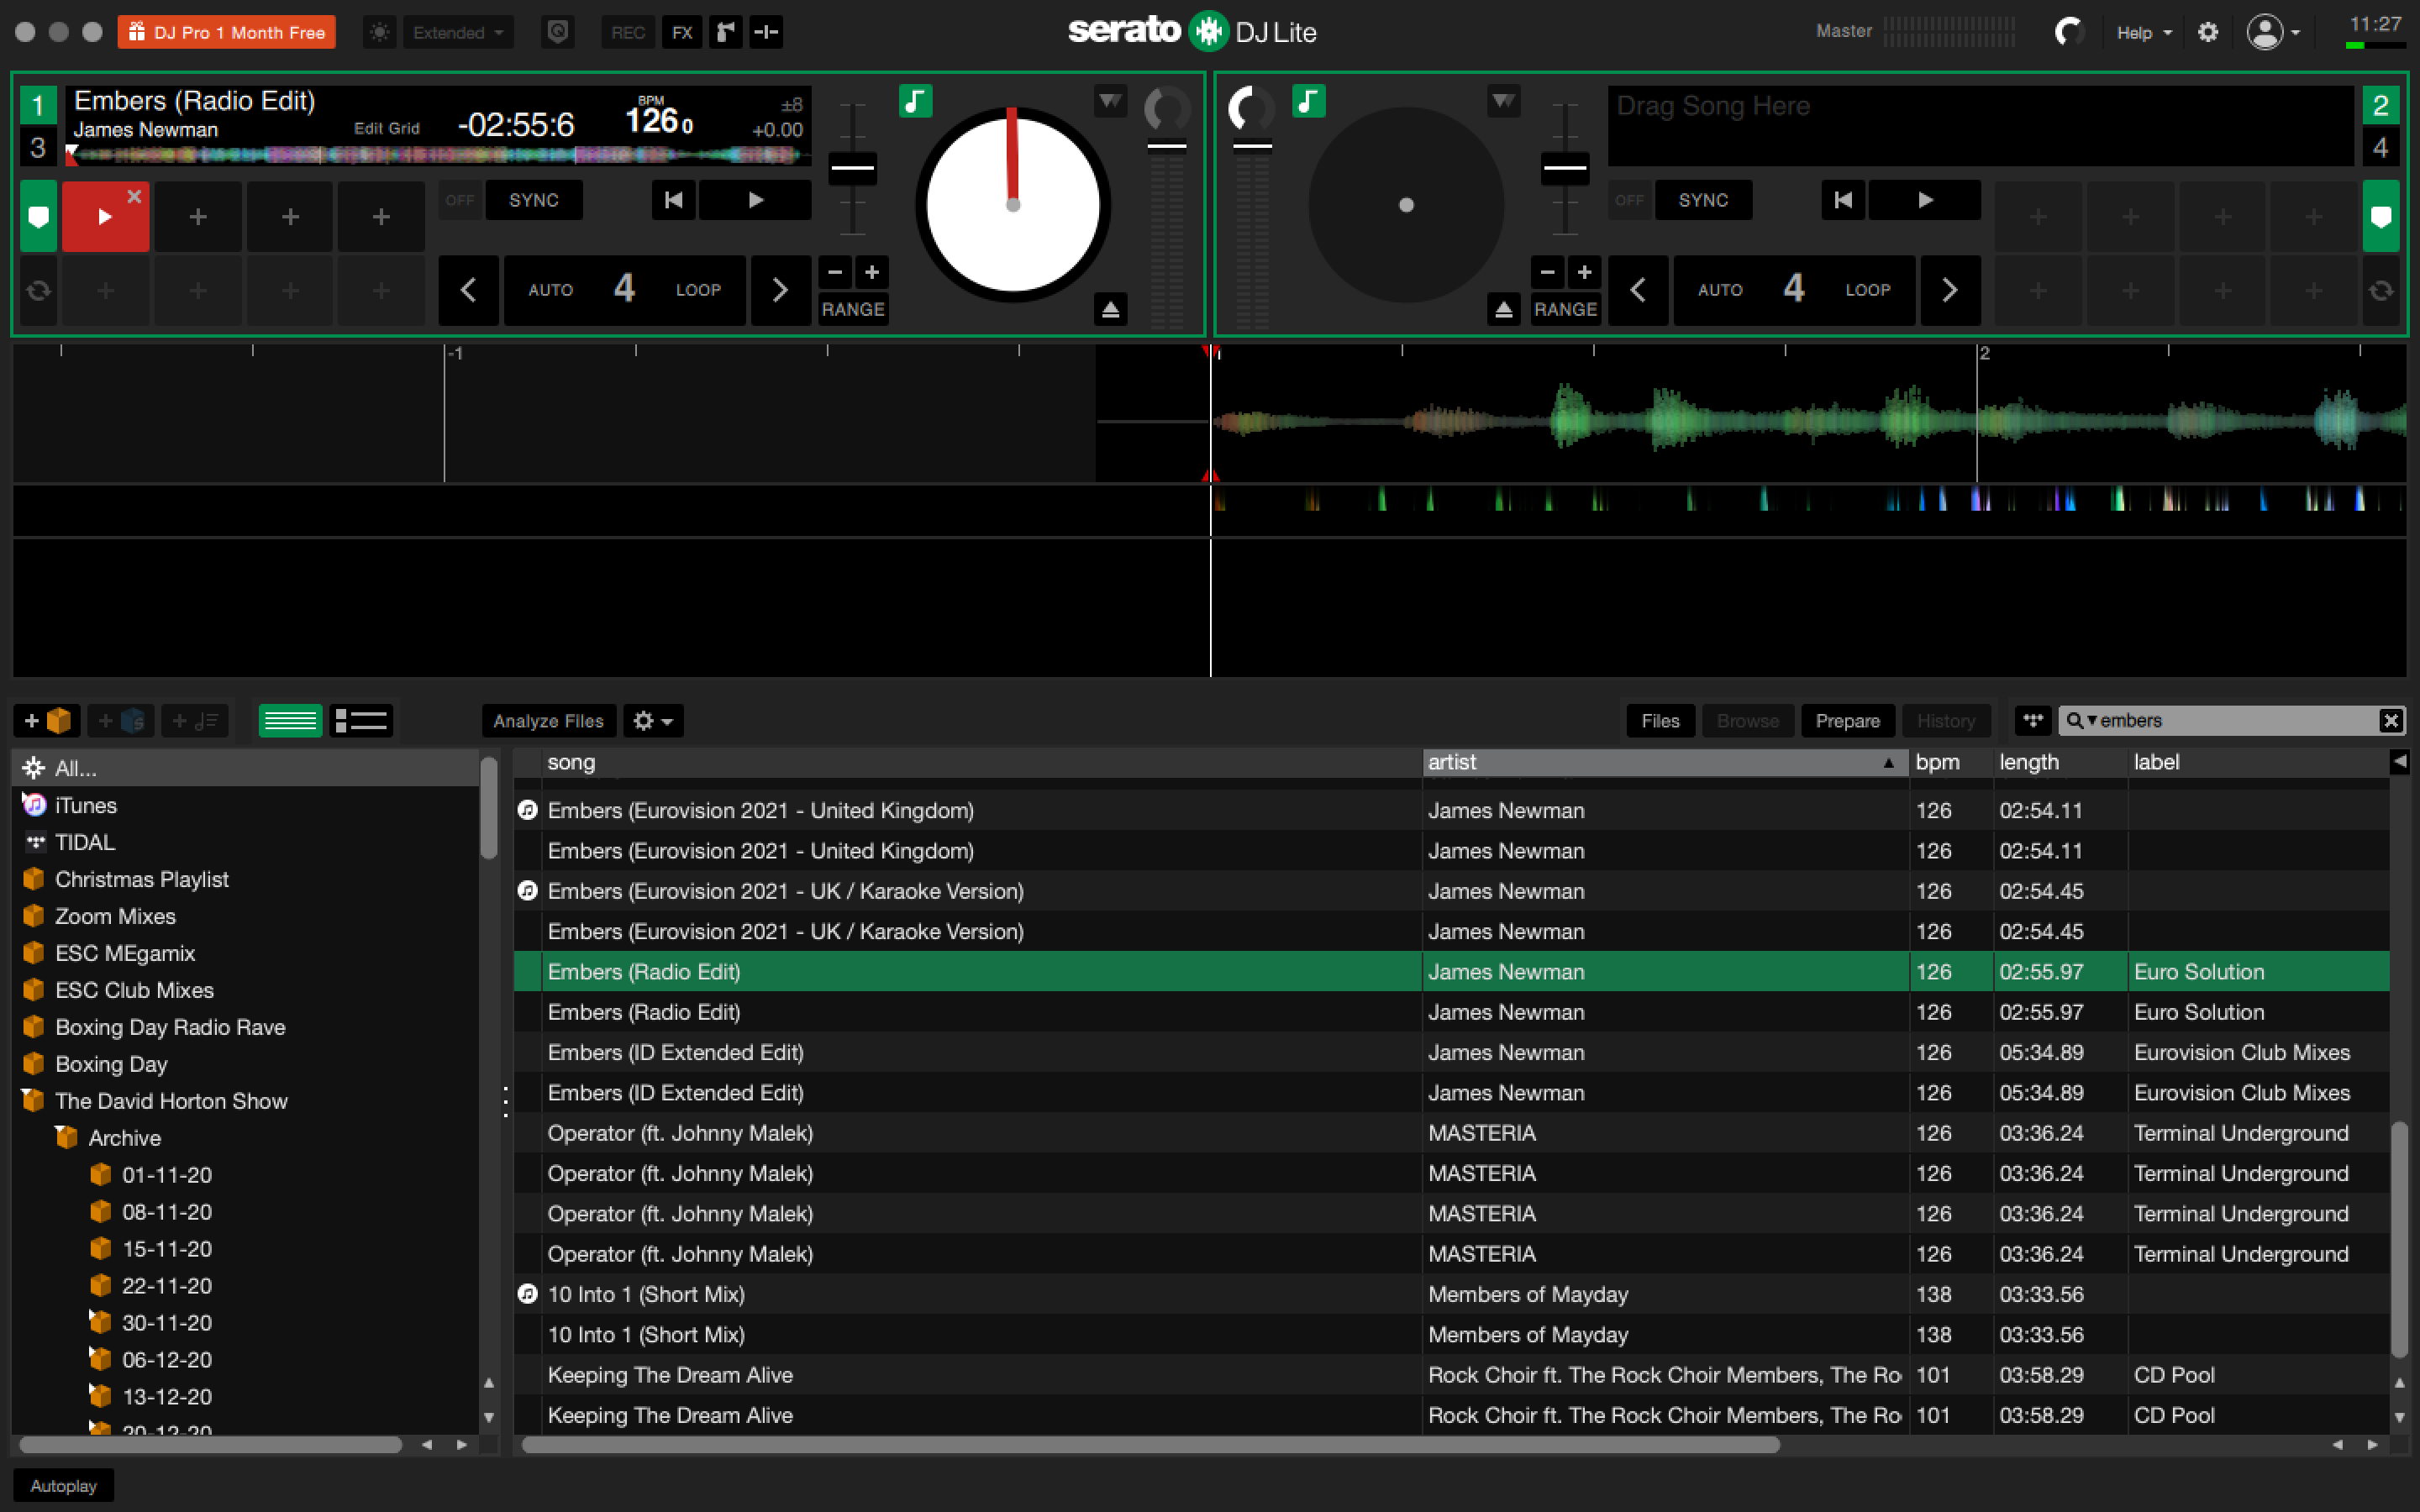Image resolution: width=2420 pixels, height=1512 pixels.
Task: Select TIDAL in the crate sidebar
Action: click(x=85, y=842)
